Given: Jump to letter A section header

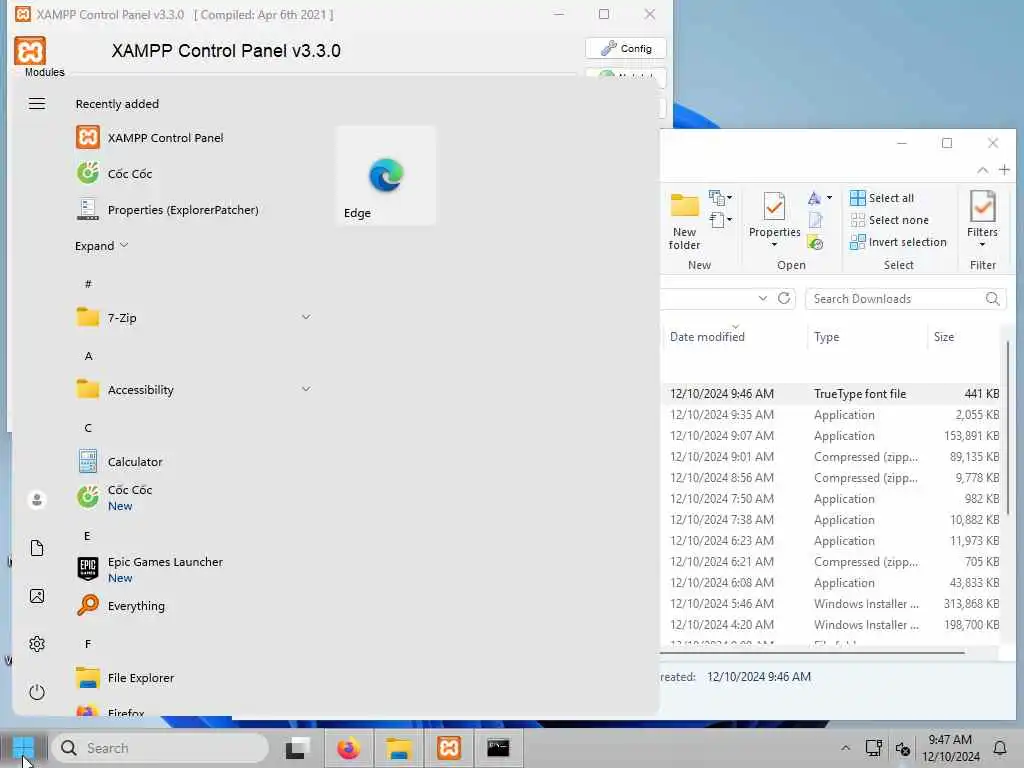Looking at the screenshot, I should pyautogui.click(x=88, y=356).
